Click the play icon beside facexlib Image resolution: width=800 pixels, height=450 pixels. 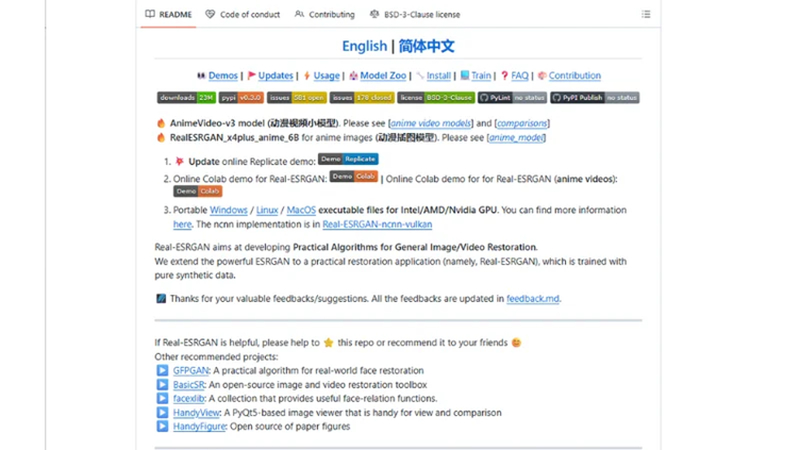162,398
